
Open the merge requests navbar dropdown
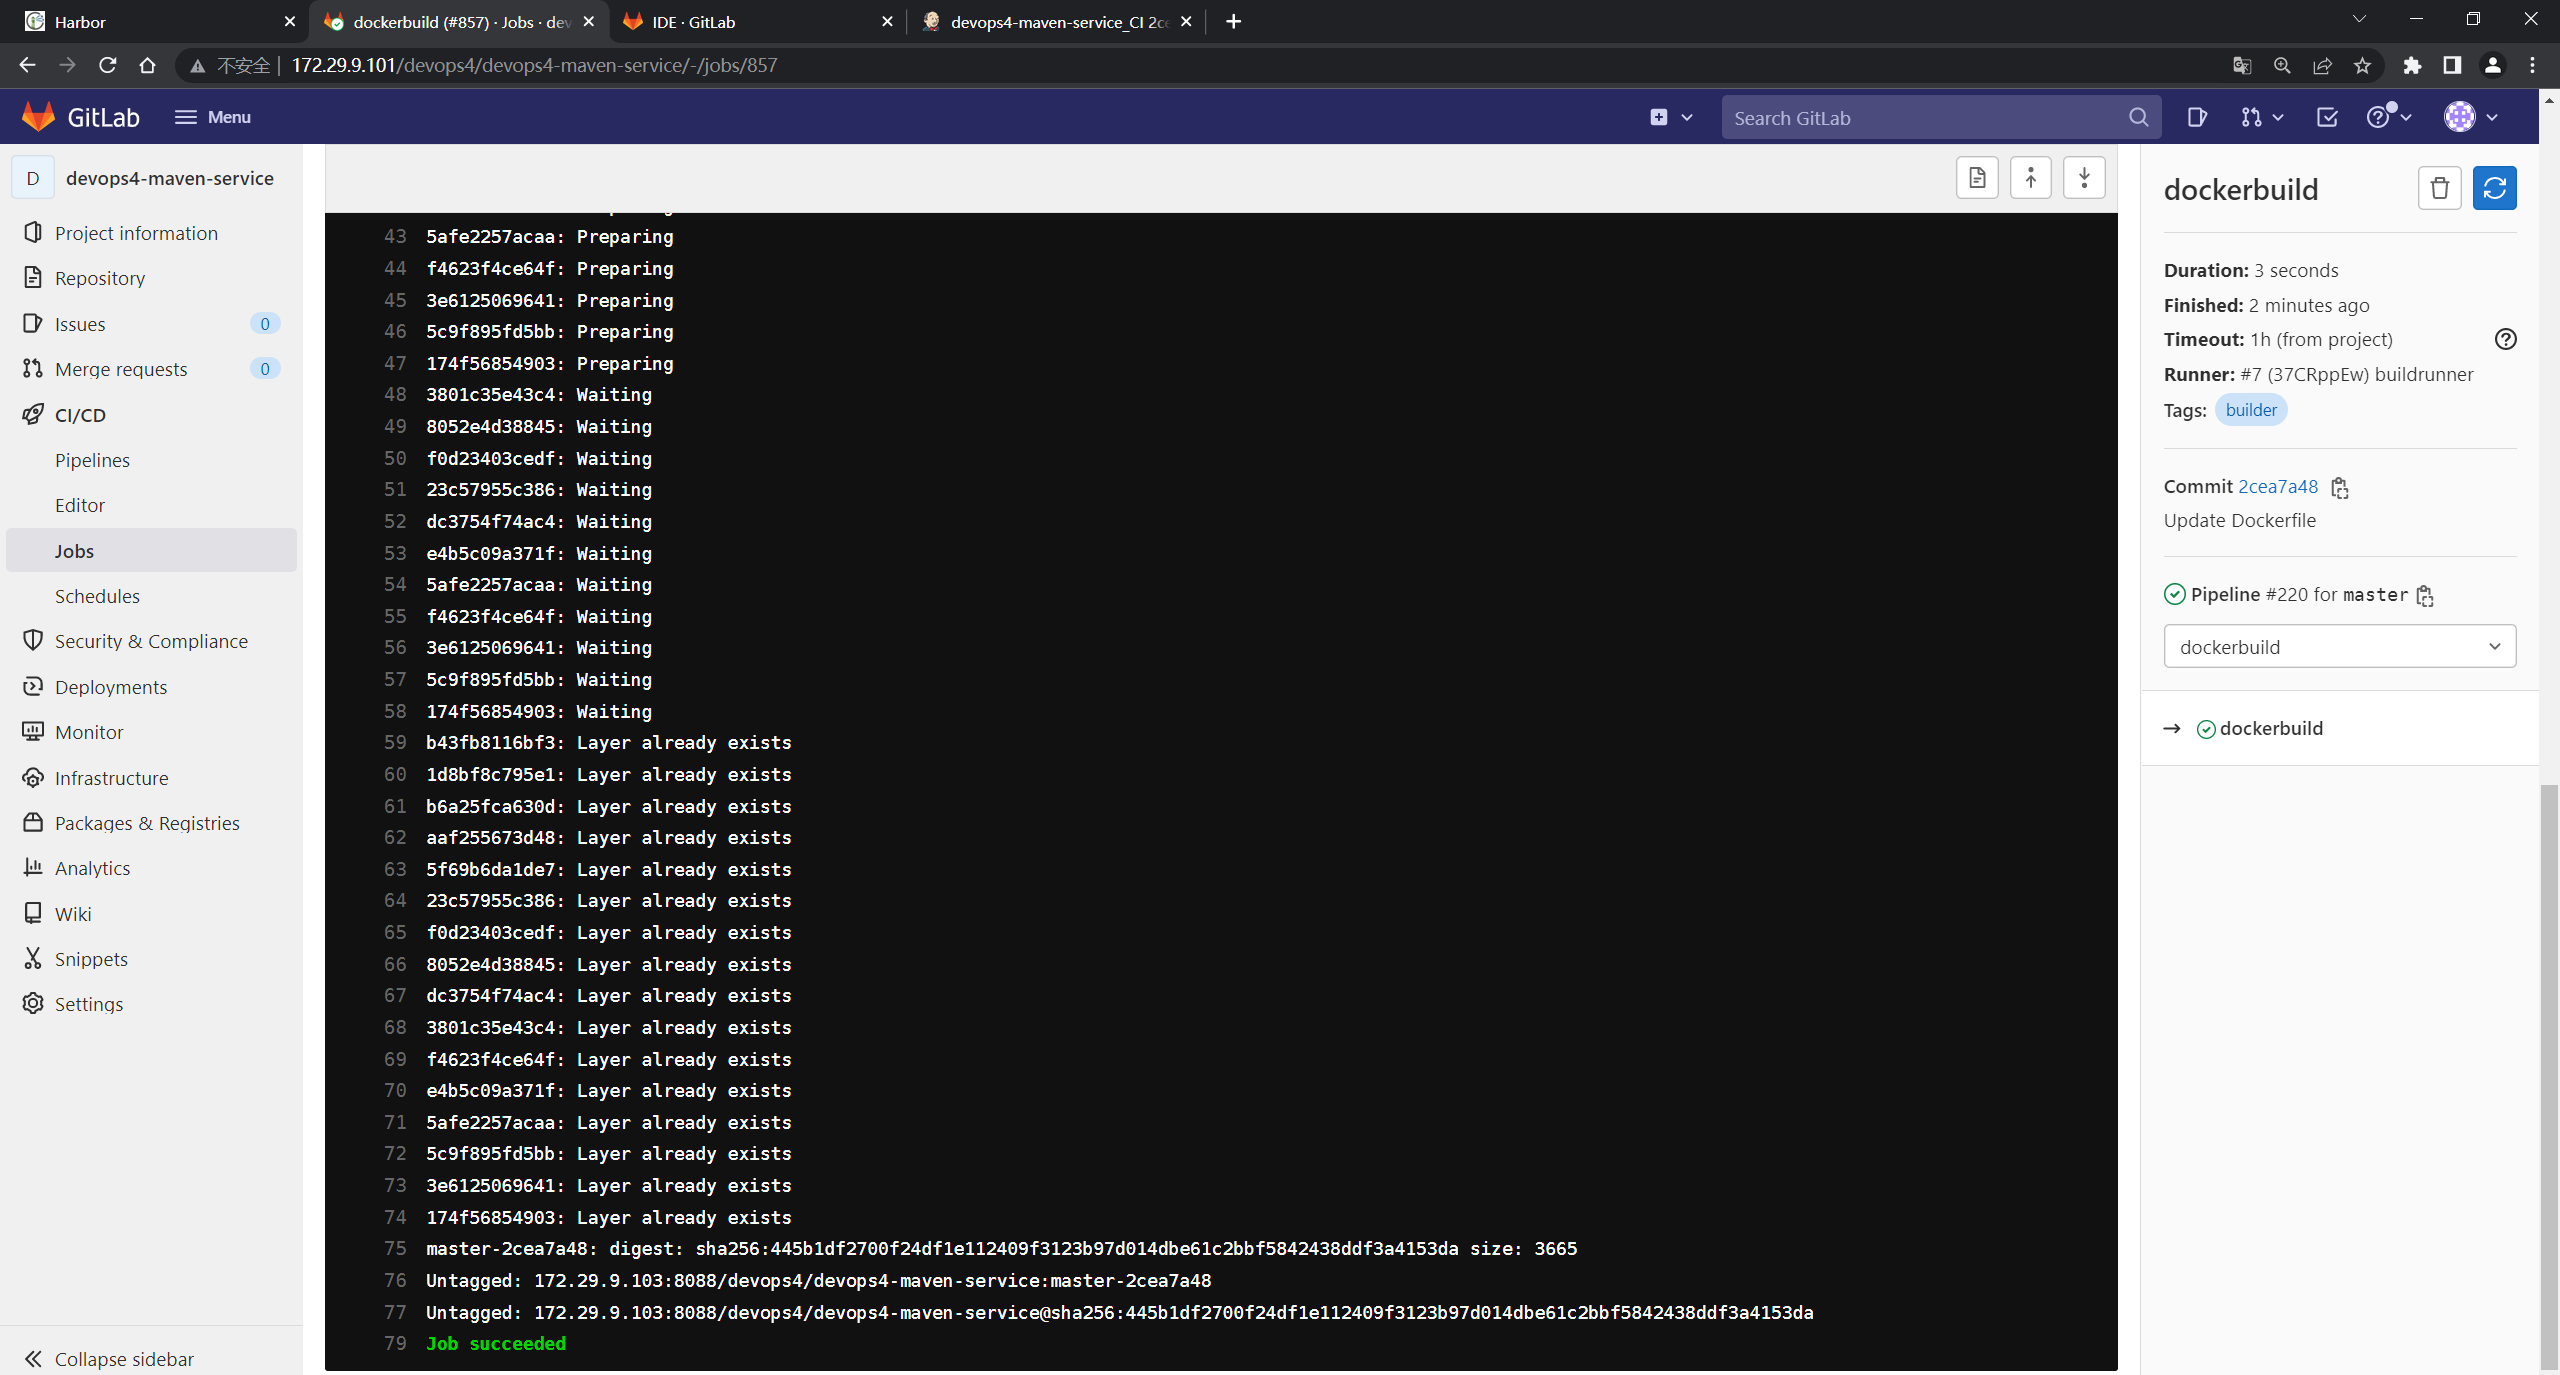[x=2262, y=117]
